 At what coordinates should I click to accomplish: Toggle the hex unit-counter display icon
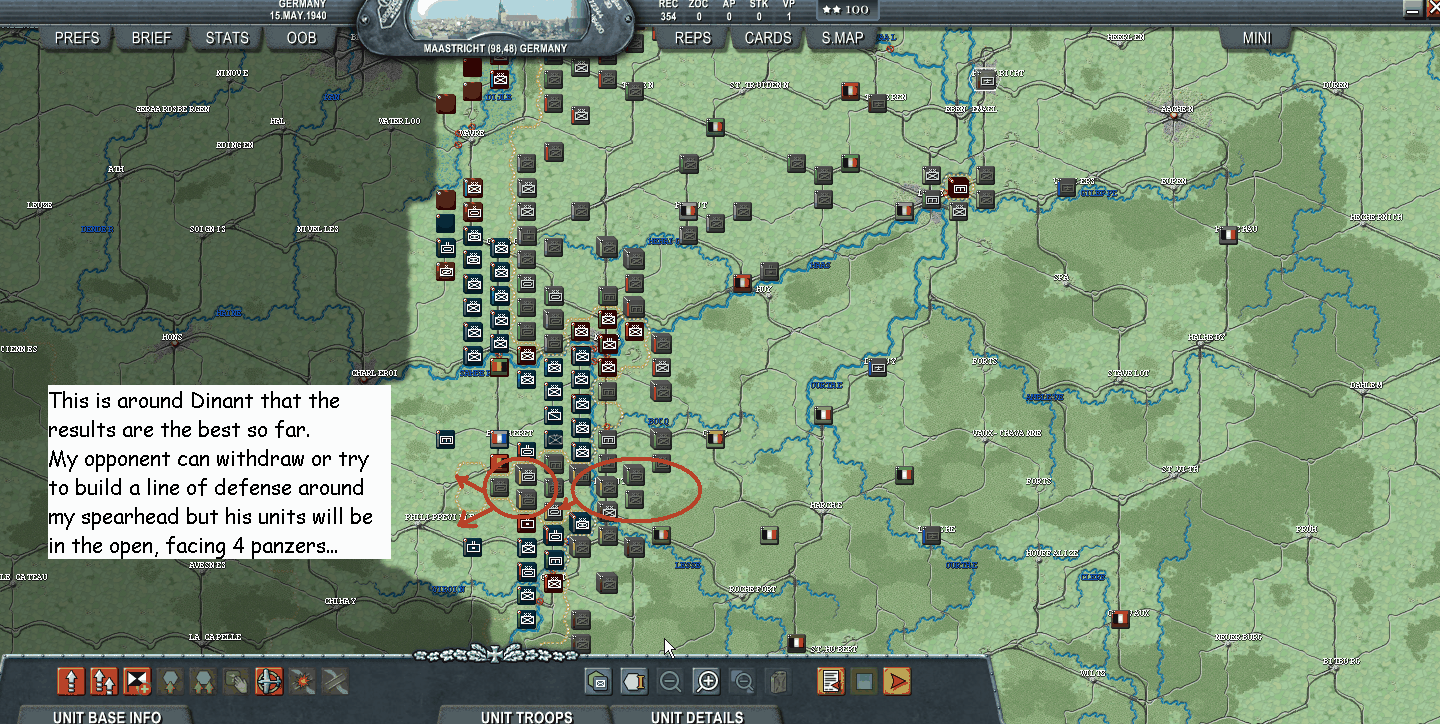coord(599,682)
